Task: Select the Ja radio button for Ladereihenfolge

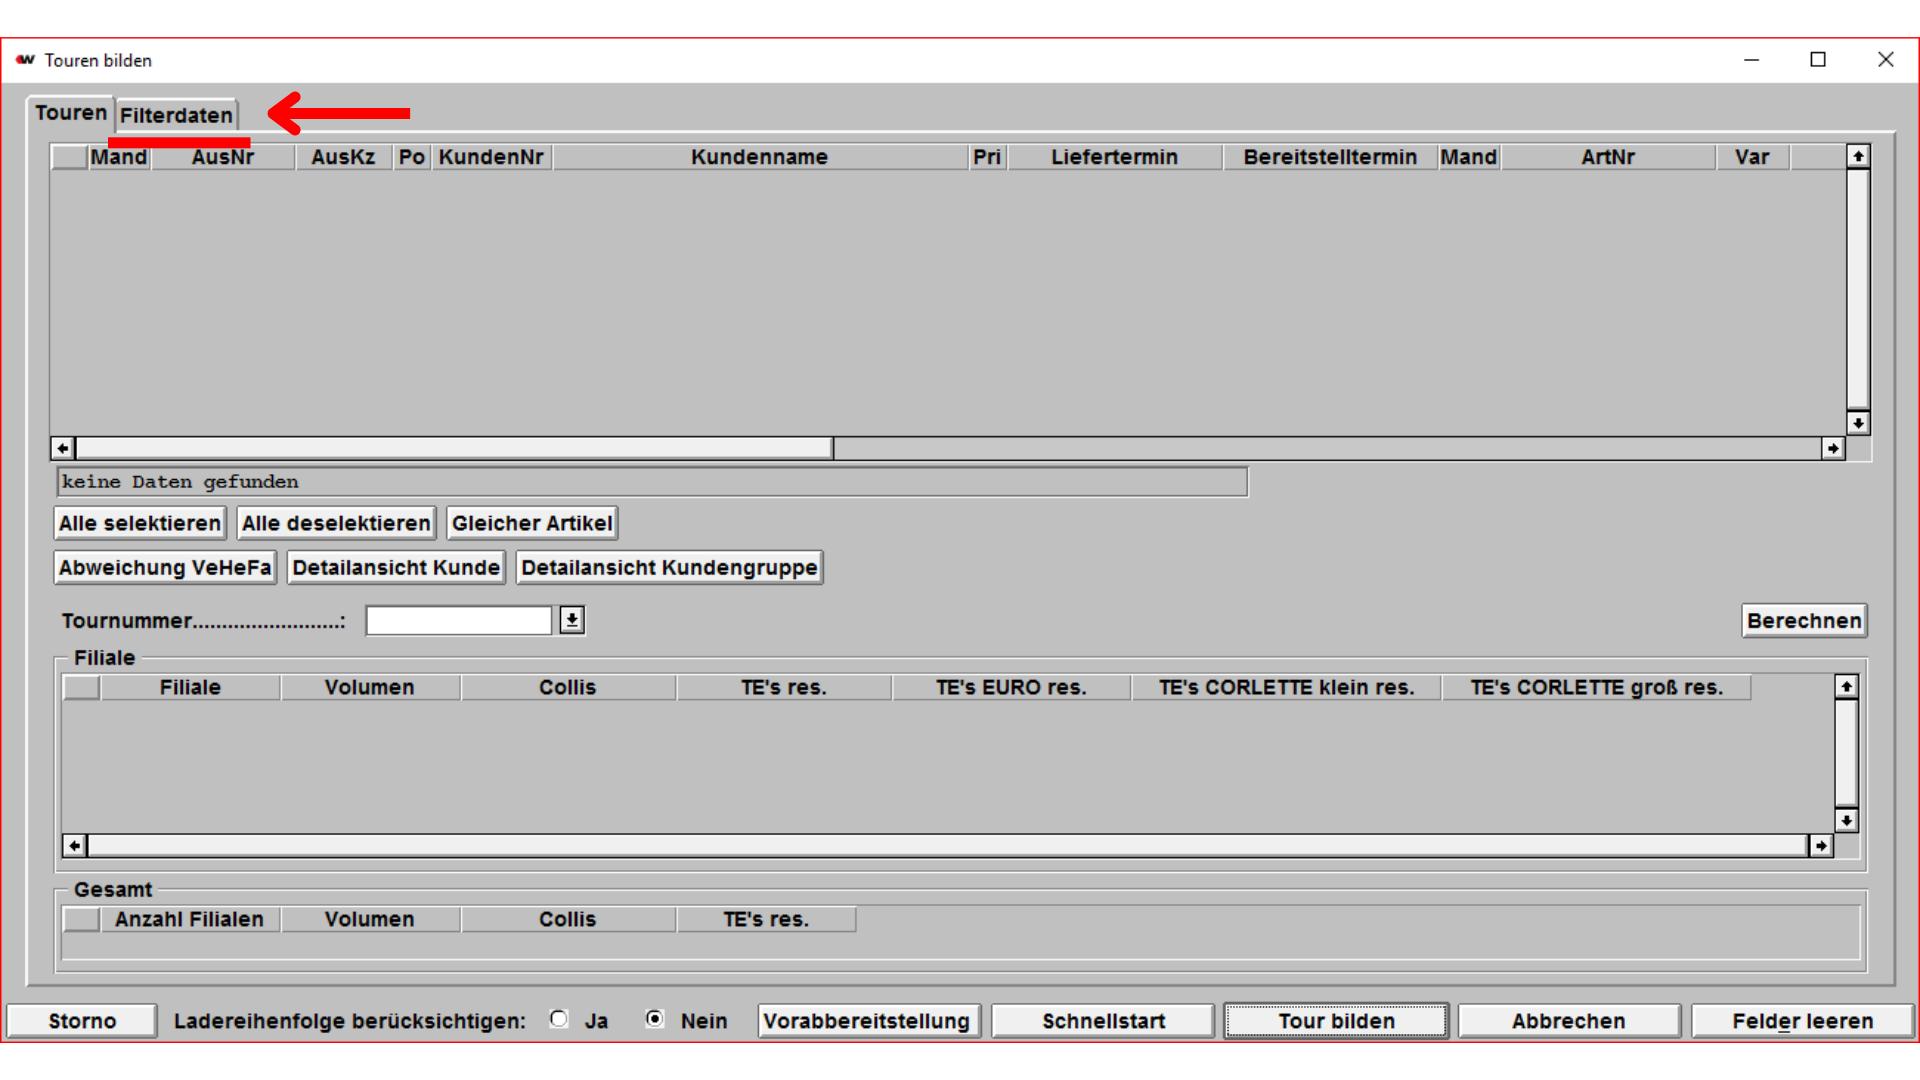Action: point(559,1019)
